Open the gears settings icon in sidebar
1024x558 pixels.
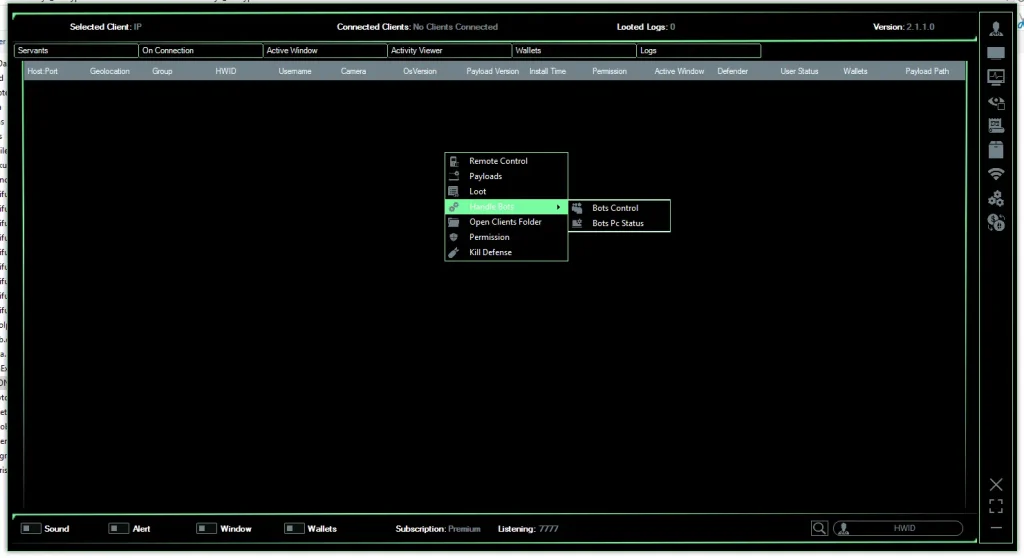996,198
